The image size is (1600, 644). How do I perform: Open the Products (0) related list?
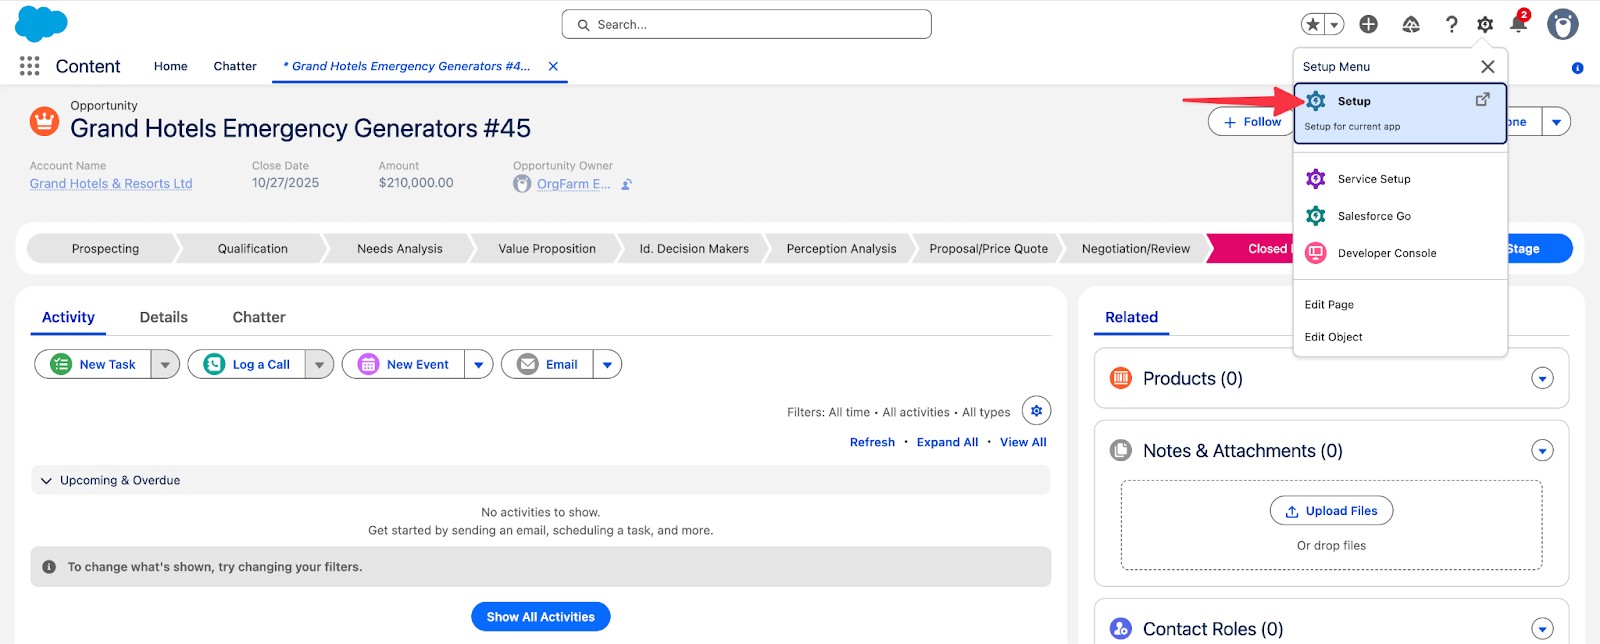[1193, 379]
